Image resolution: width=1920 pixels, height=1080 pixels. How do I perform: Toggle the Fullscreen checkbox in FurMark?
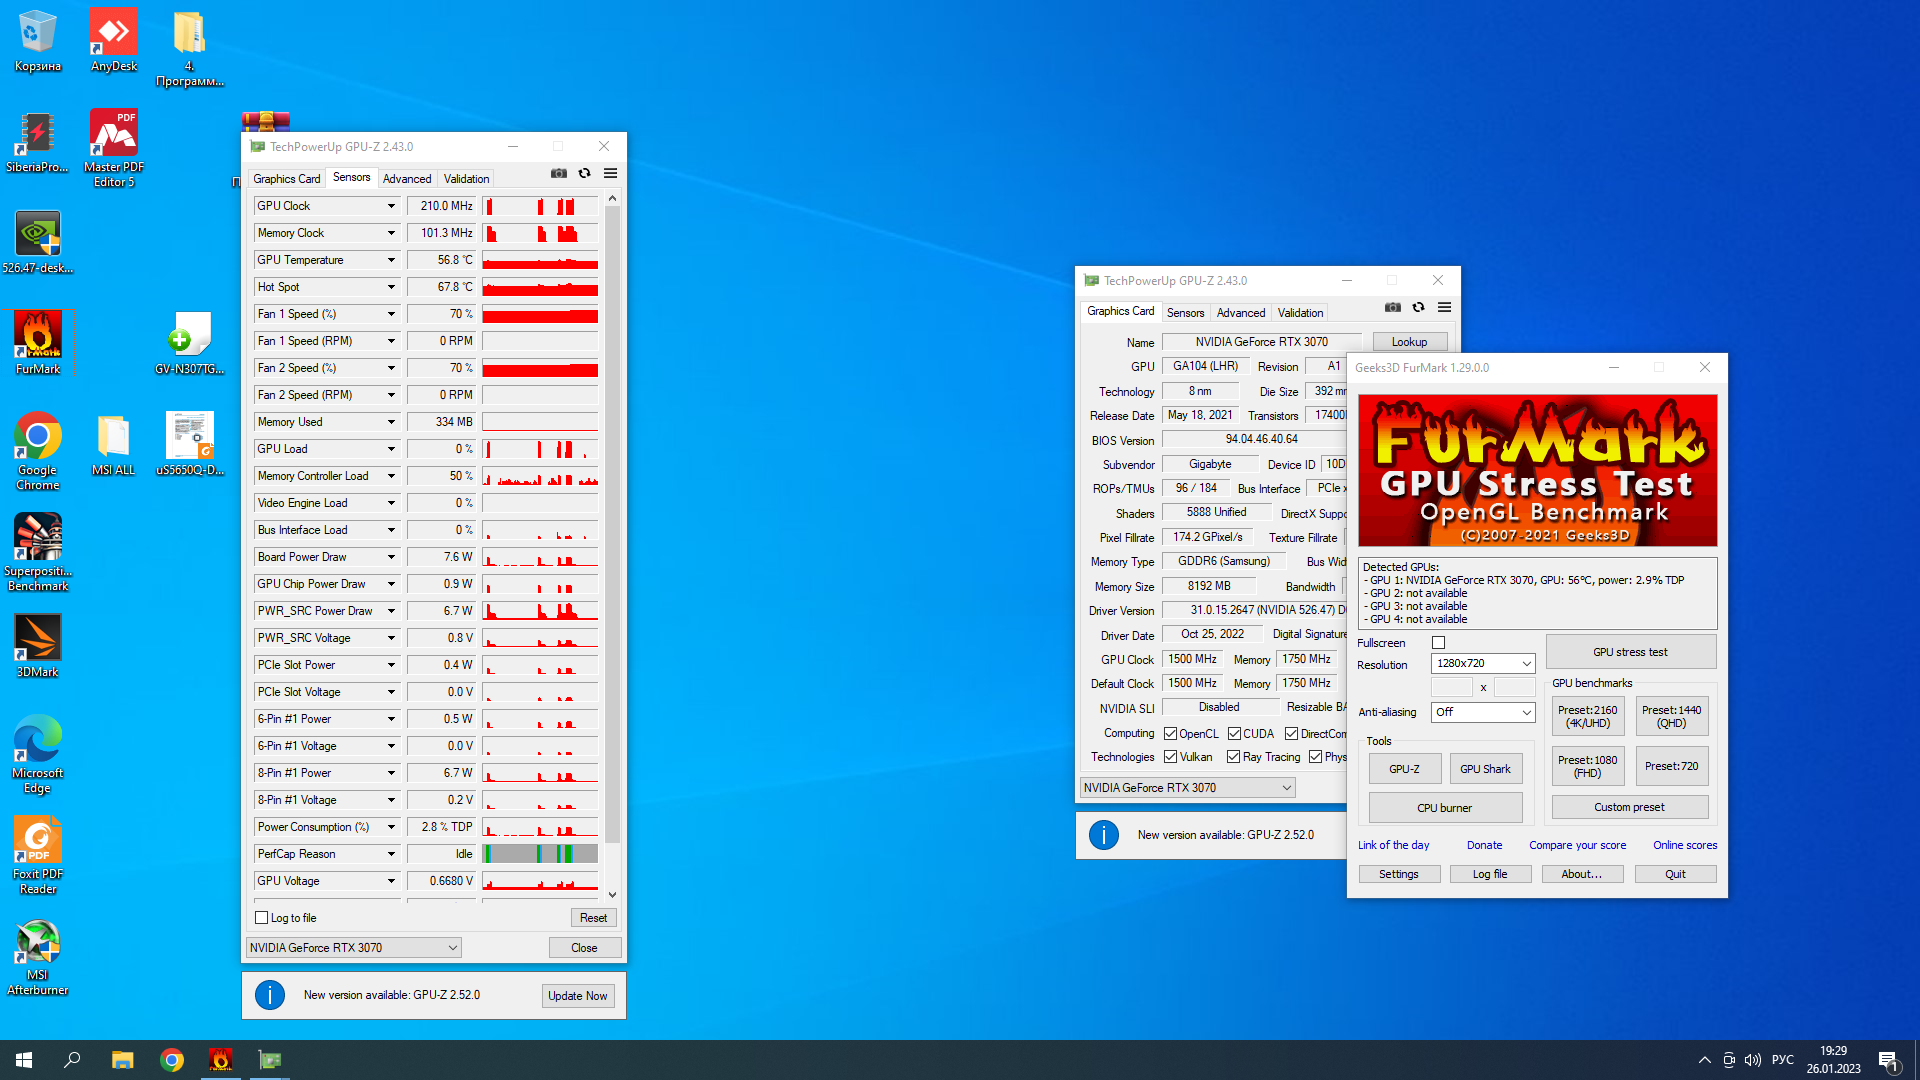pyautogui.click(x=1438, y=643)
